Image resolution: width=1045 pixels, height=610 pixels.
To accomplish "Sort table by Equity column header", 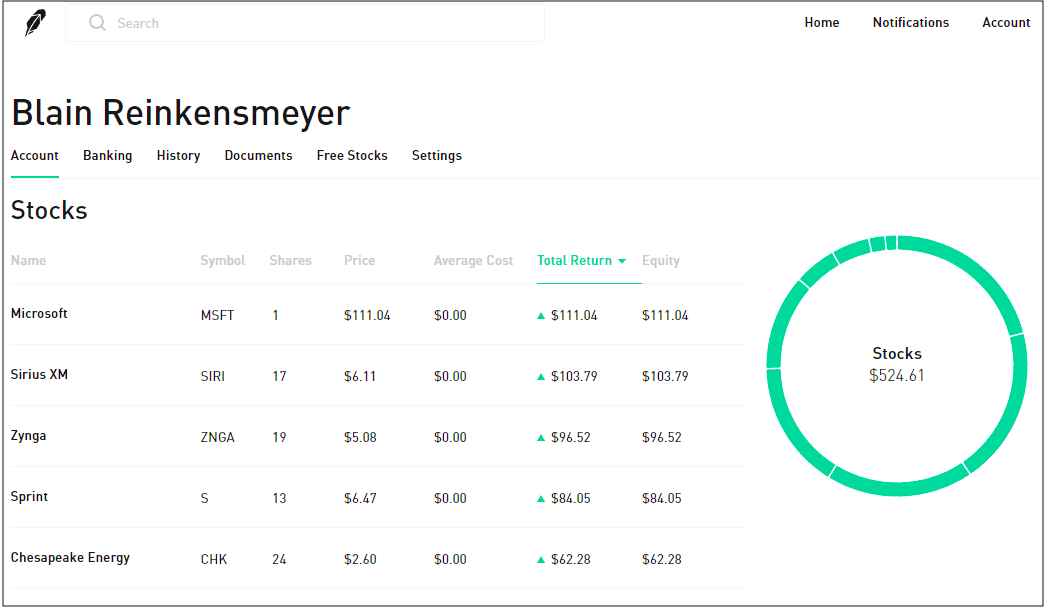I will (660, 261).
